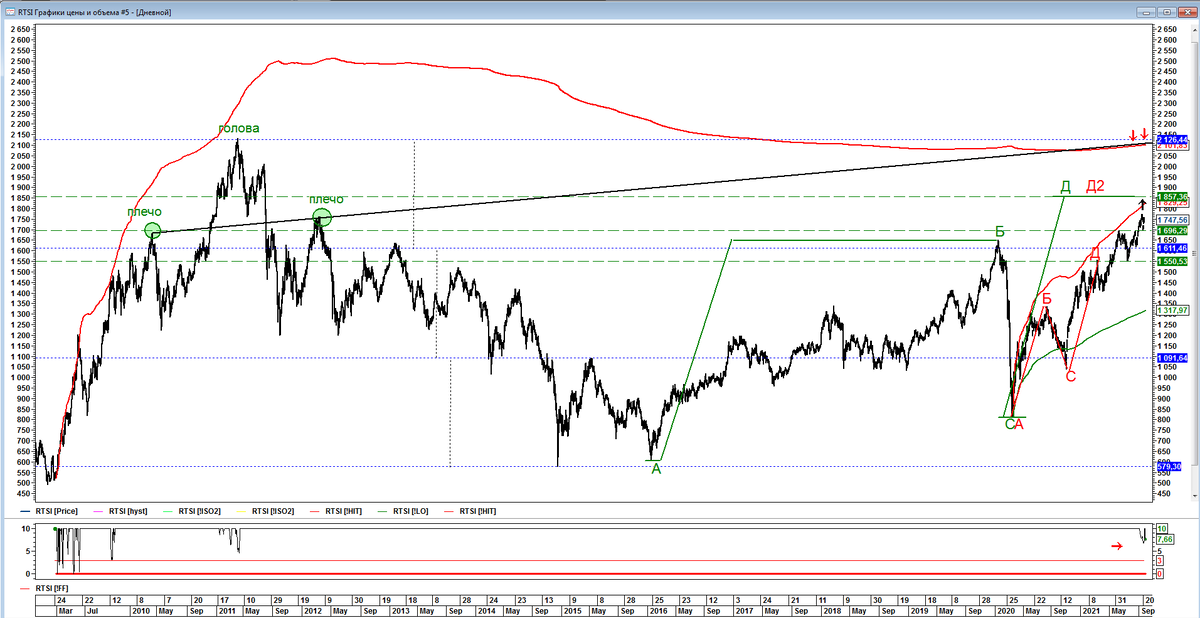
Task: Click the green circle marker on left shoulder
Action: coord(153,231)
